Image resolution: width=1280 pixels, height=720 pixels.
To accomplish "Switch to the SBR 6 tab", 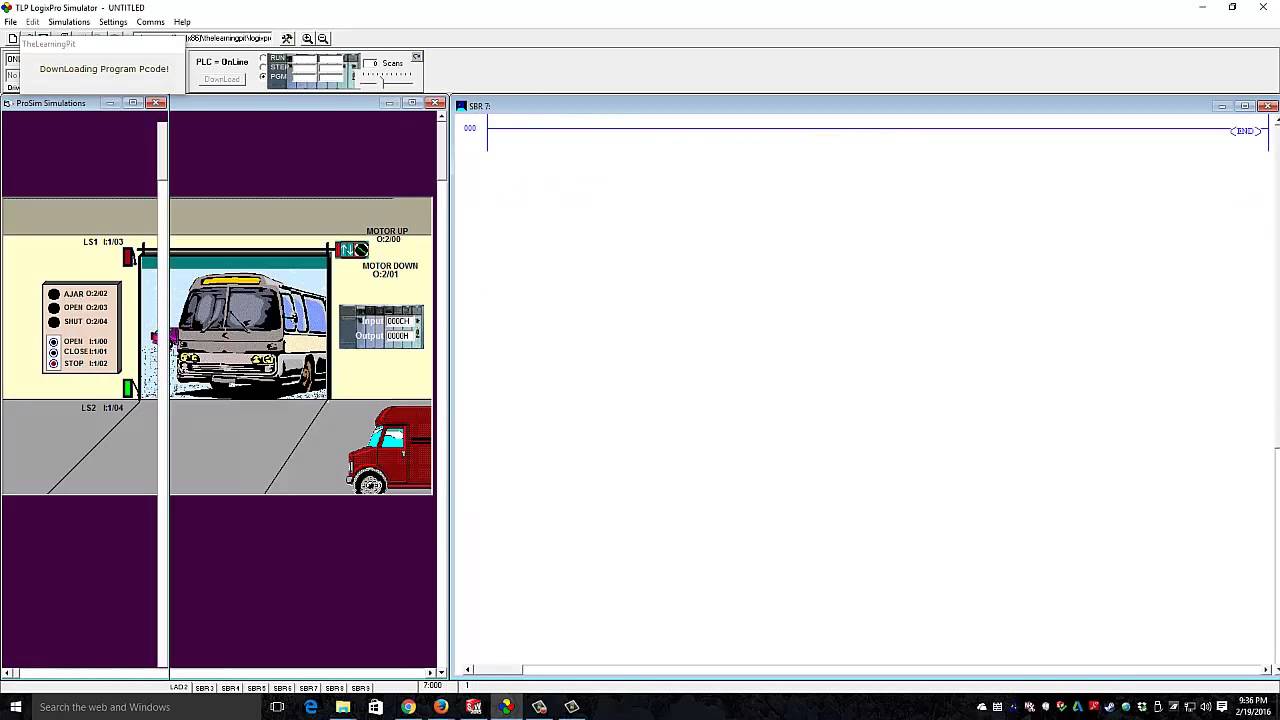I will 283,688.
